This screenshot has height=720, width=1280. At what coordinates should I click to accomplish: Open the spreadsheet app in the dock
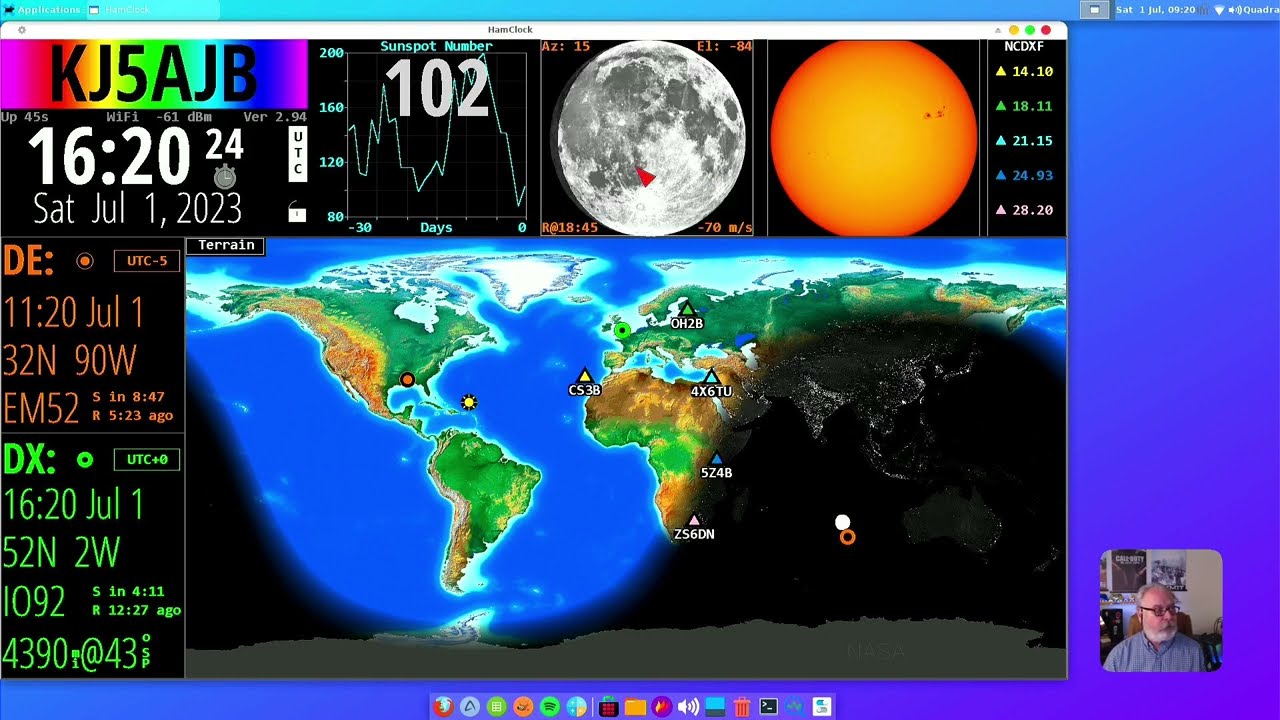tap(496, 707)
